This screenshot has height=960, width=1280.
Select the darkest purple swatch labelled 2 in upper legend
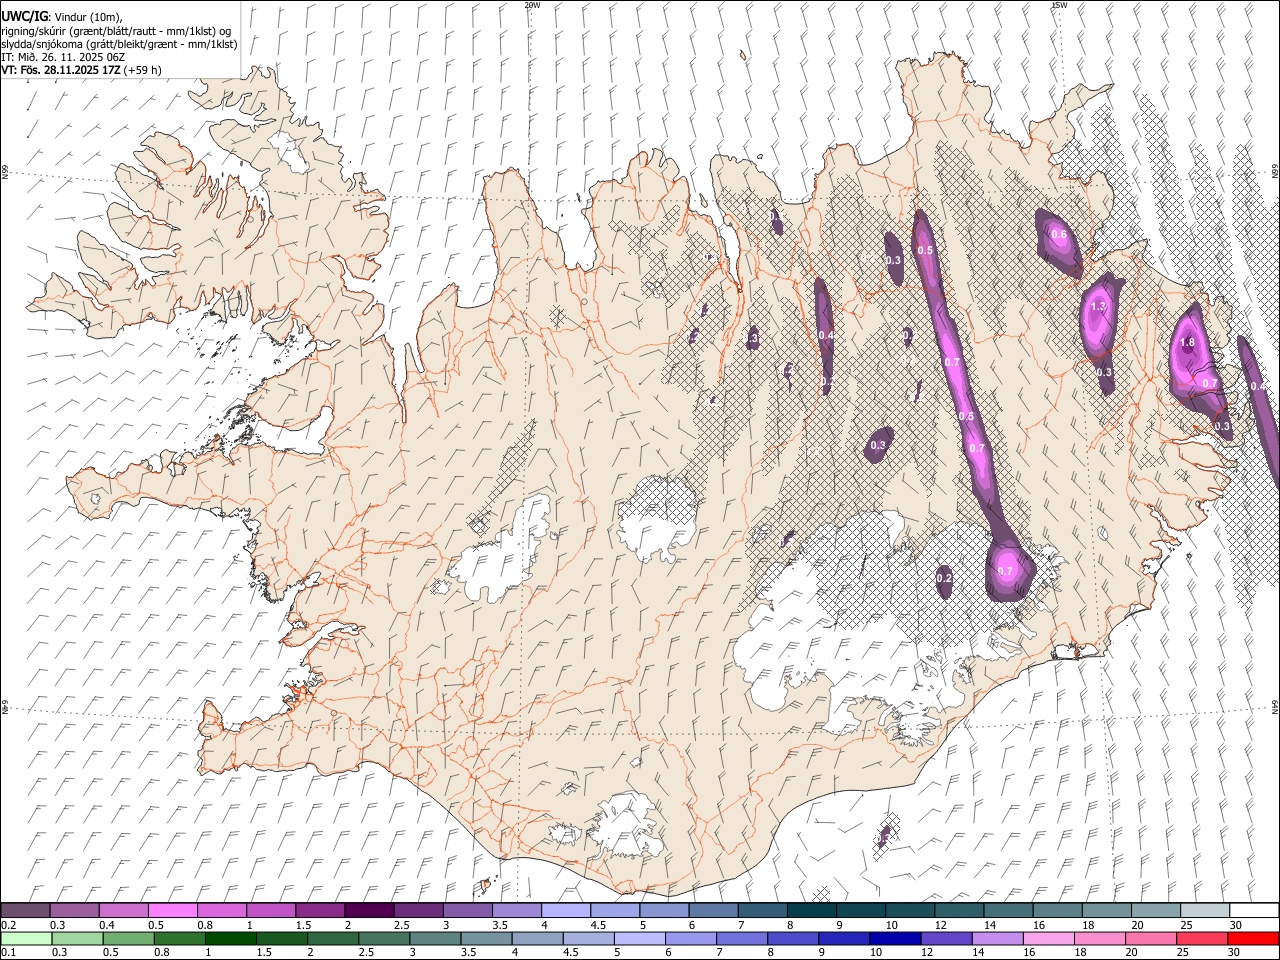point(369,910)
